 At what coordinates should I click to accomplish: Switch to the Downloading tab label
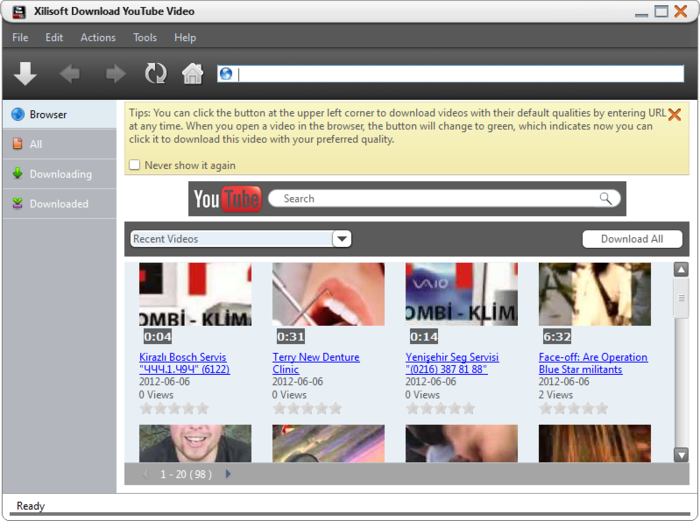click(61, 174)
